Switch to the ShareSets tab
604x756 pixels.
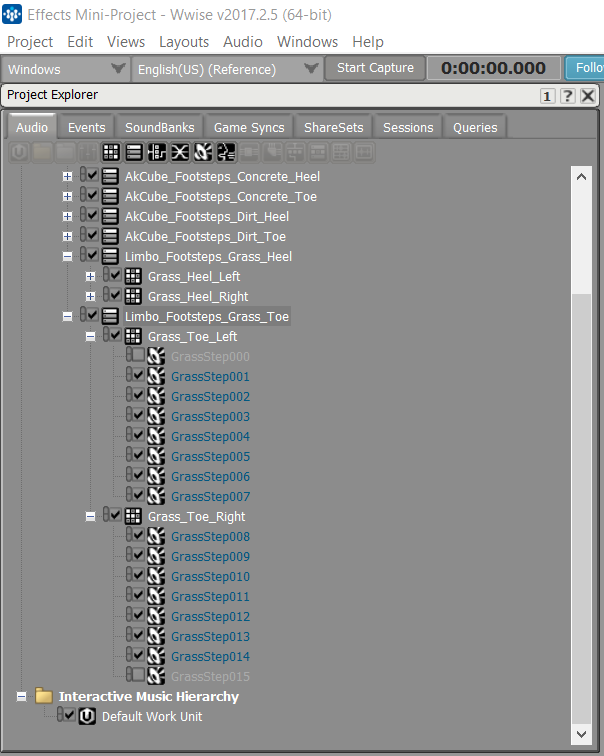point(334,127)
